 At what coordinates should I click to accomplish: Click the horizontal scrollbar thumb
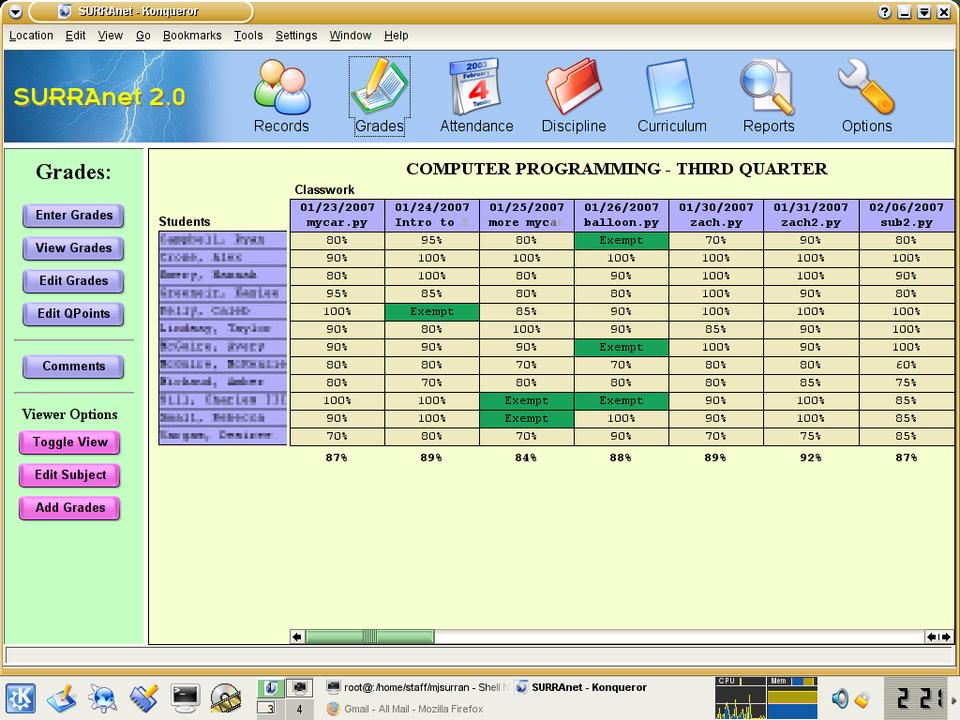[369, 636]
